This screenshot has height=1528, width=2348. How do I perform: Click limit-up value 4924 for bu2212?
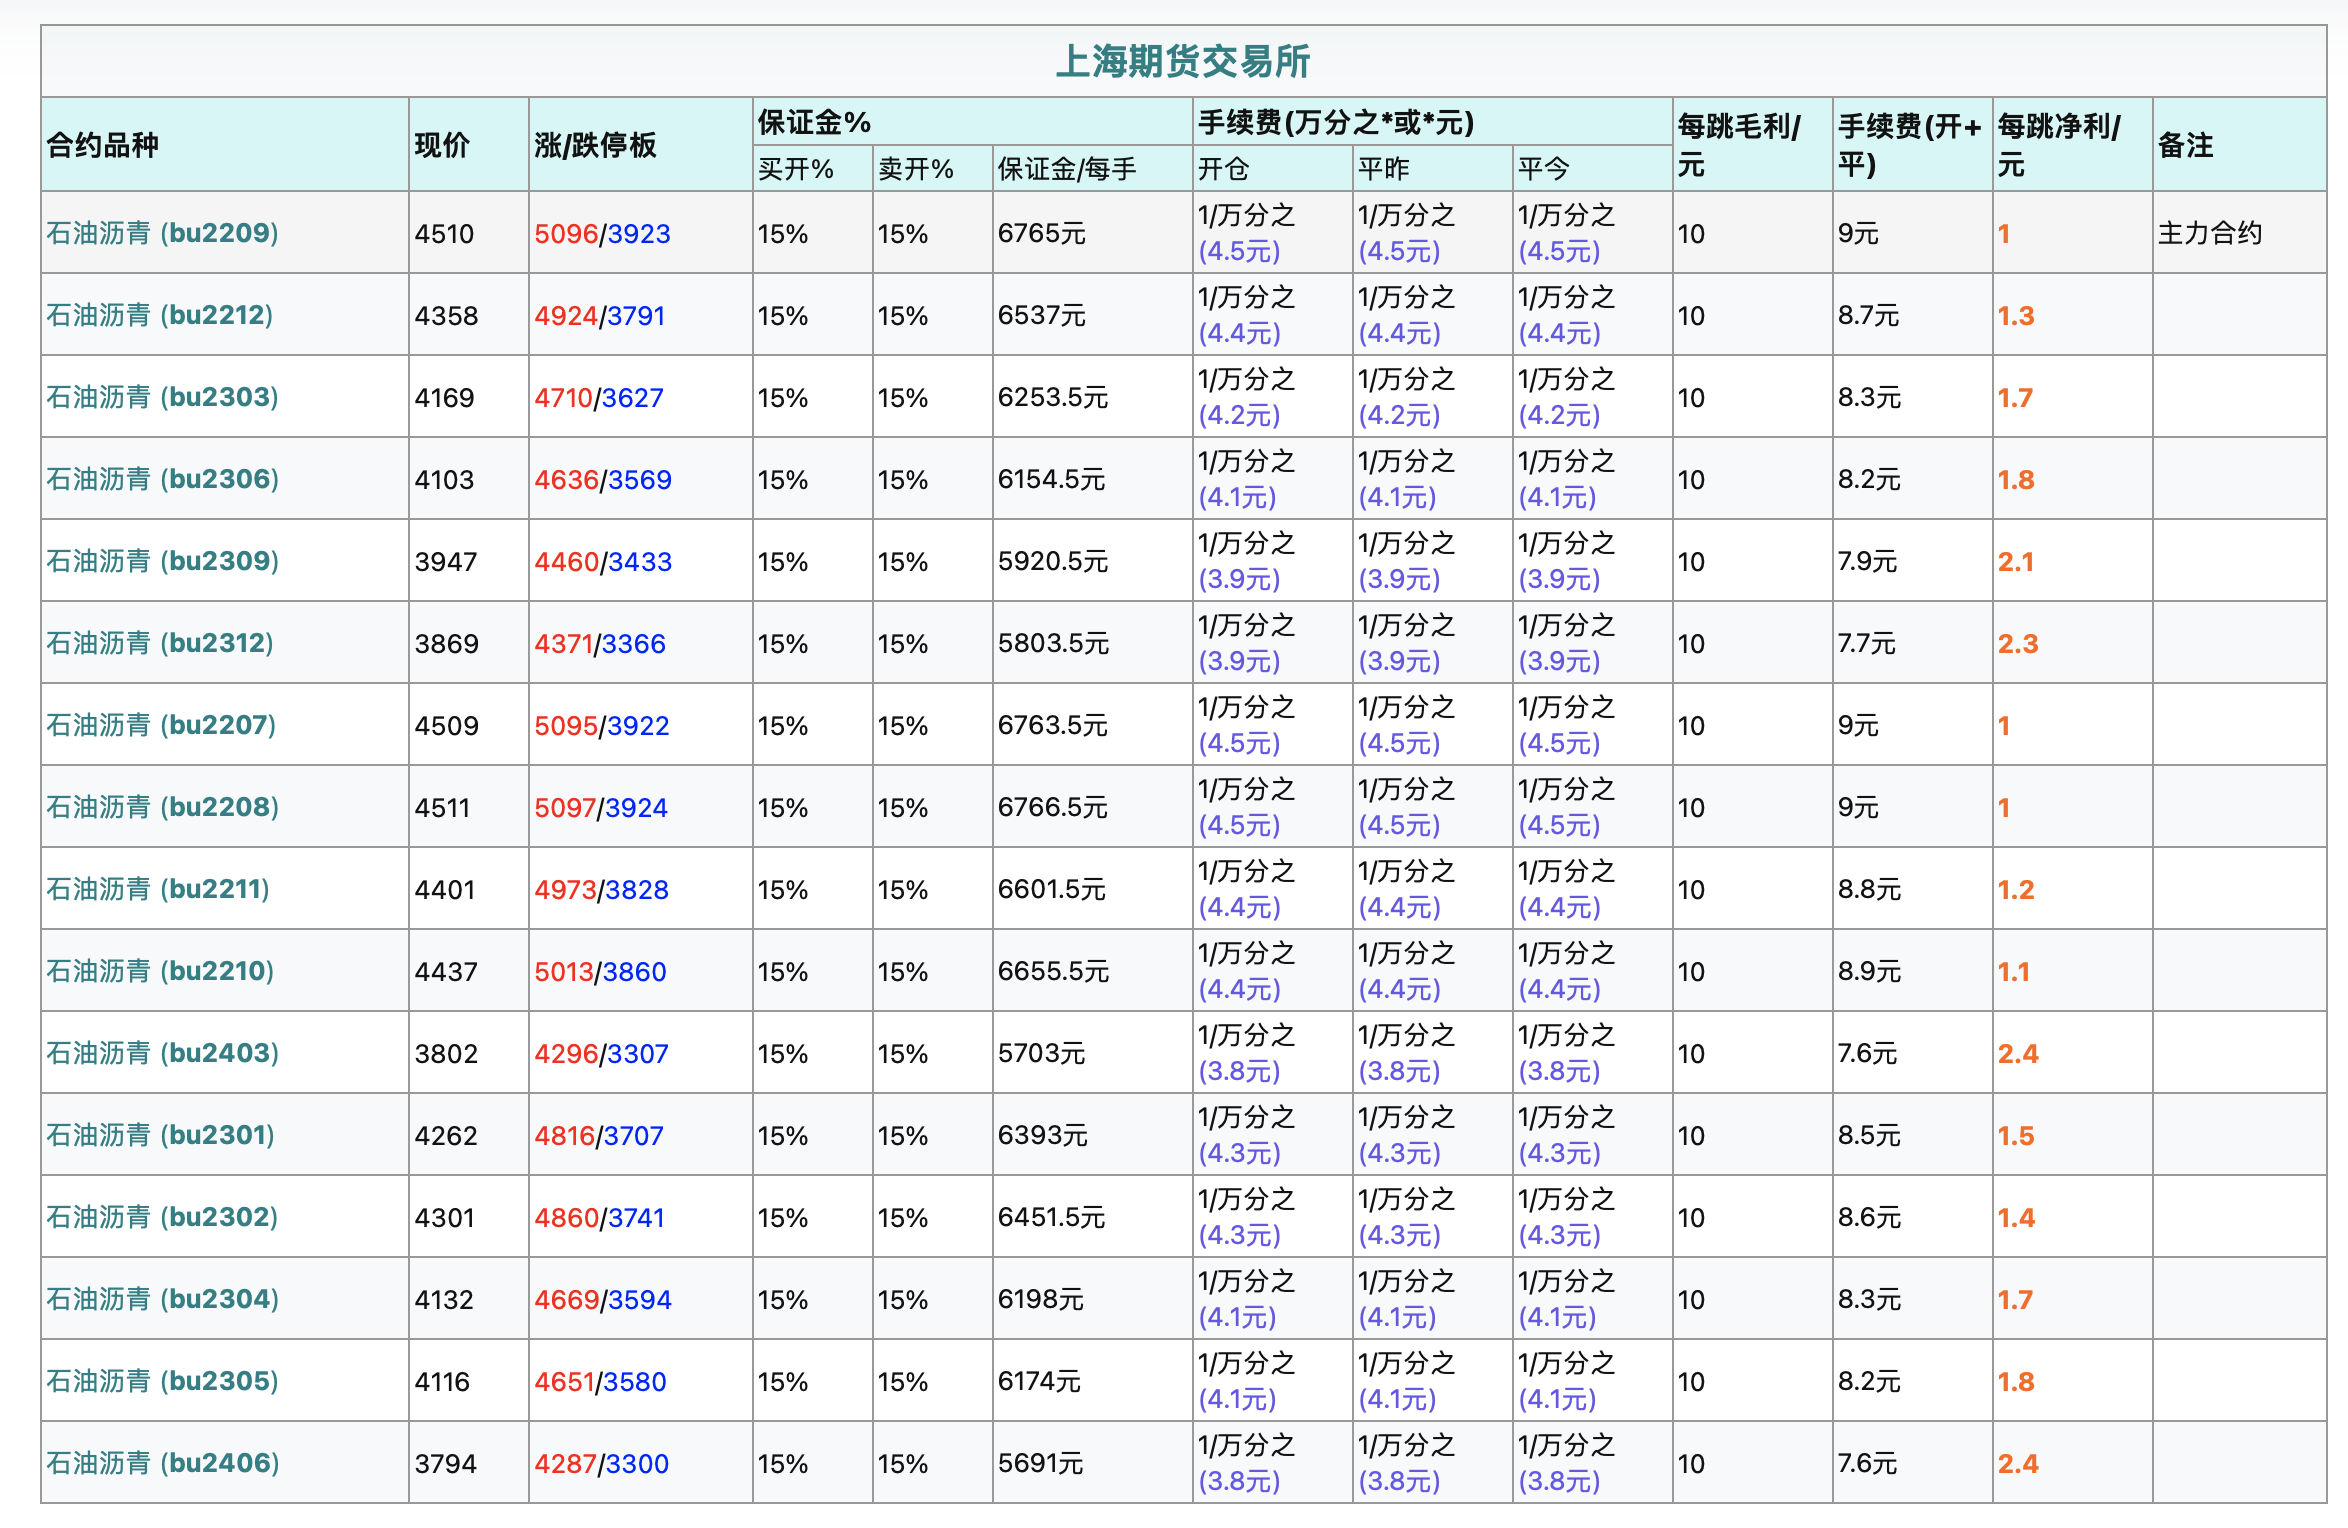point(566,316)
